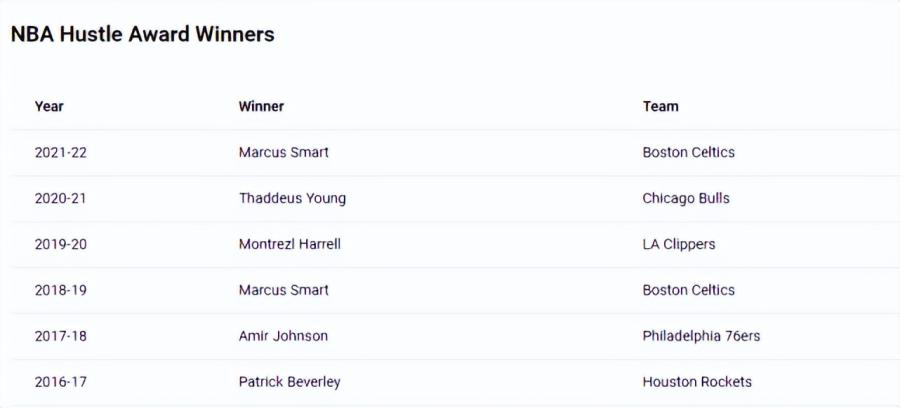The image size is (900, 408).
Task: Click Boston Celtics in the 2021-22 row
Action: pyautogui.click(x=688, y=152)
